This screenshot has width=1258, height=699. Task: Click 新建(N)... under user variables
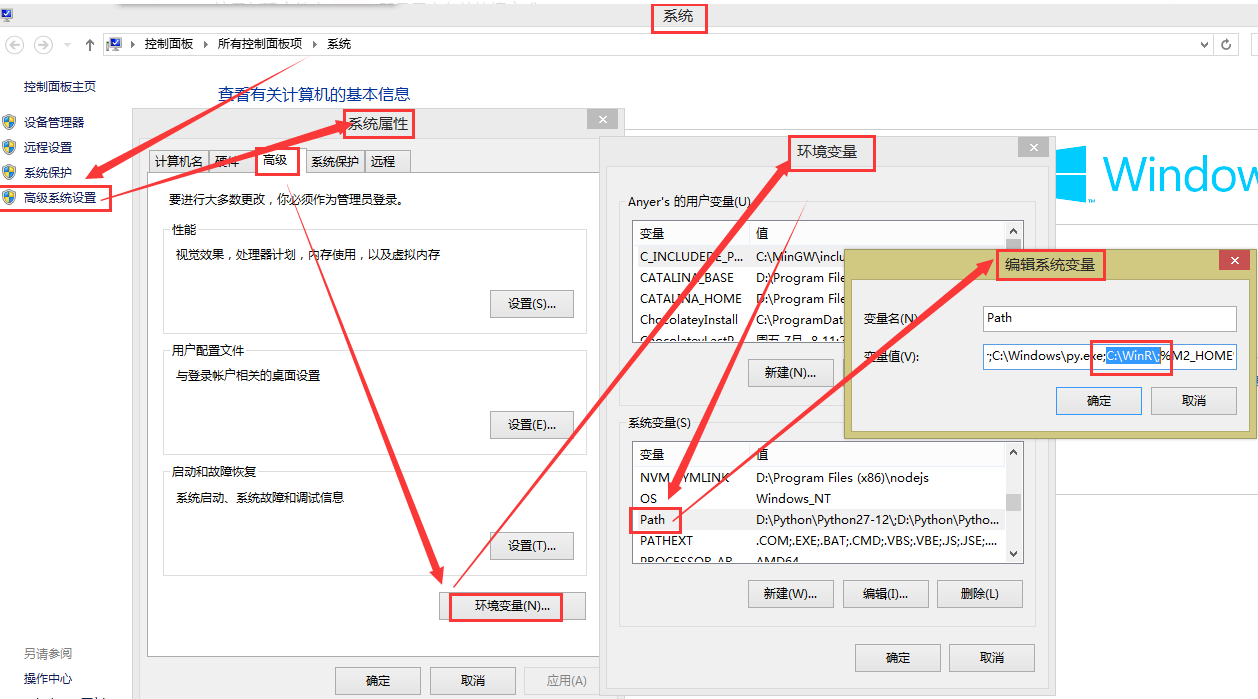790,372
